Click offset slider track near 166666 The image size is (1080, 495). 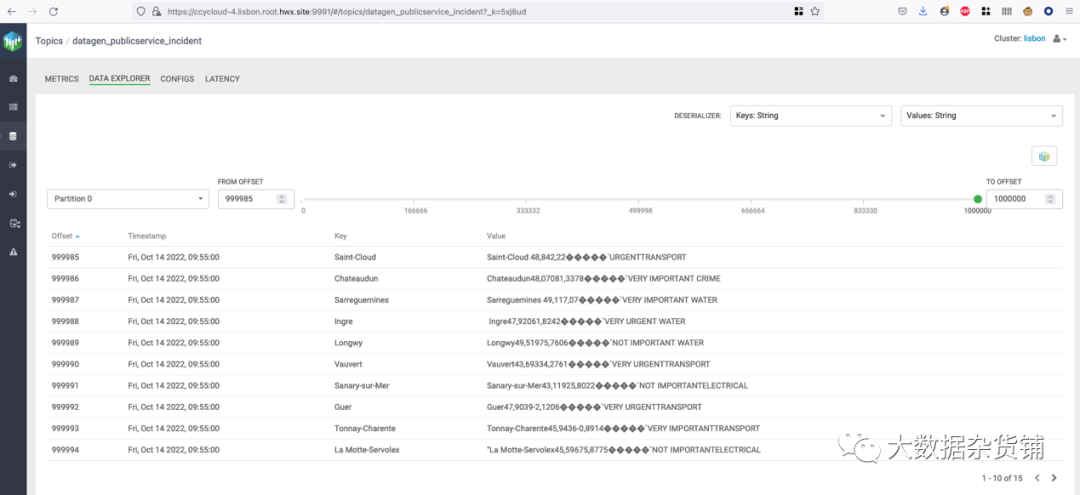coord(416,199)
